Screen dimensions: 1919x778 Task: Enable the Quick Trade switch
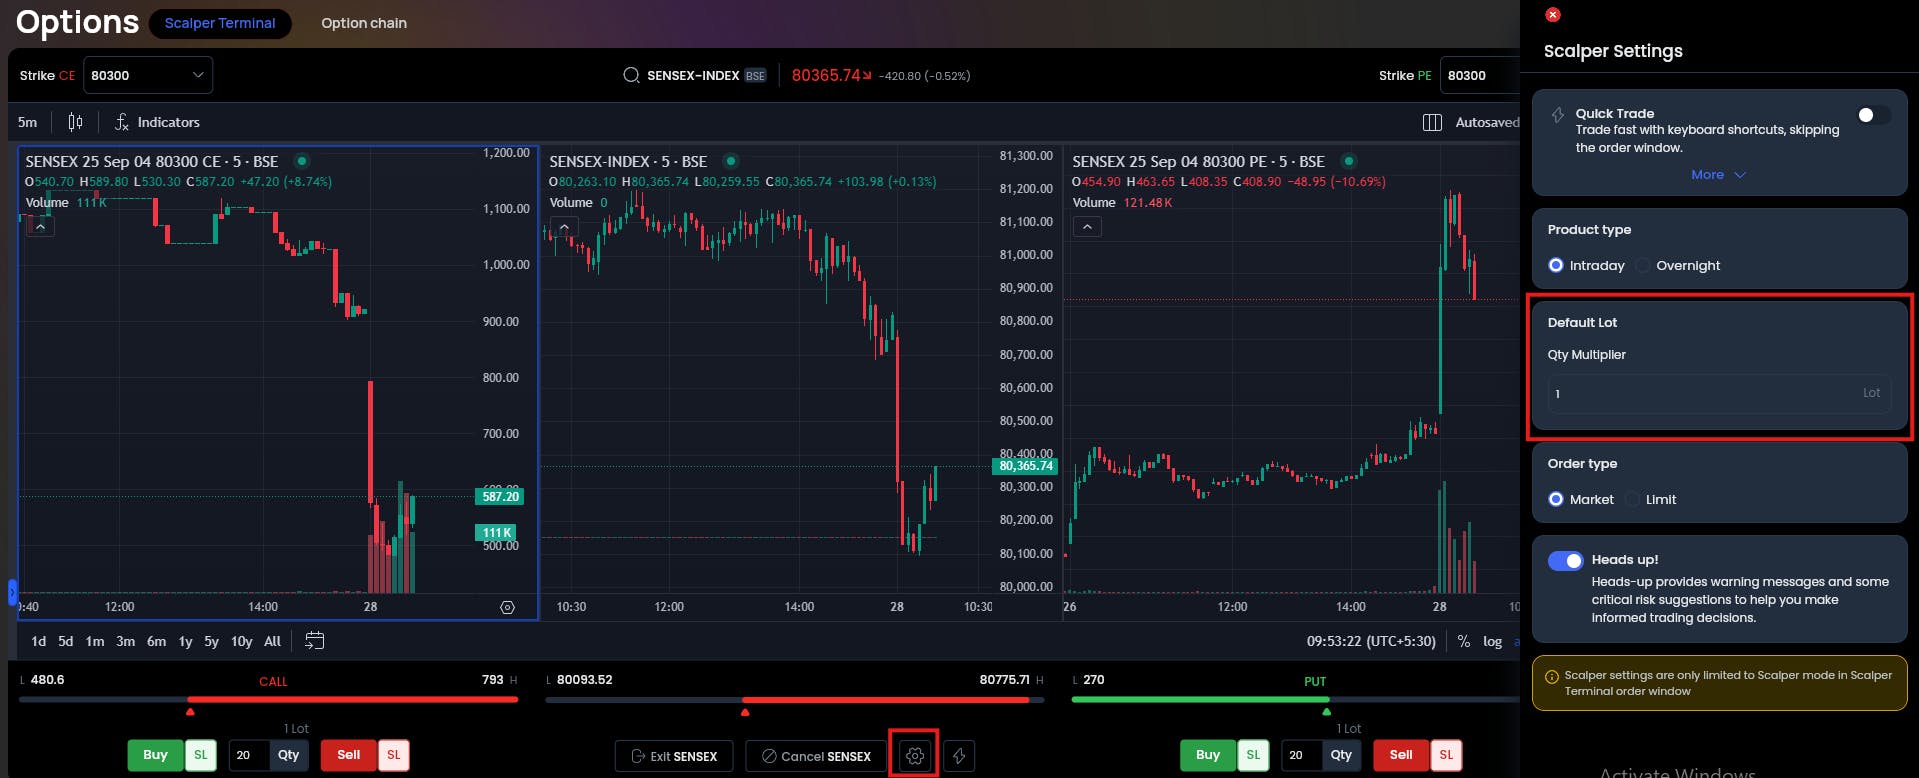[1874, 115]
